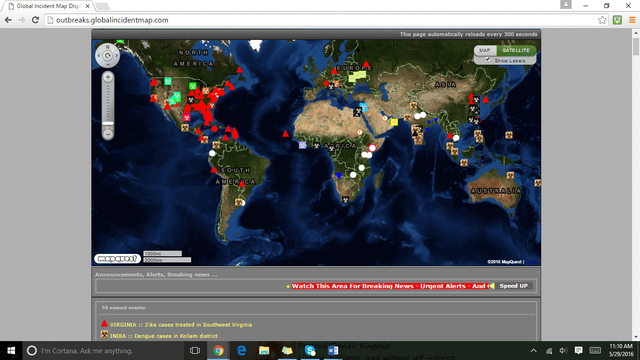Viewport: 640px width, 360px height.
Task: Click the zoom slider handle
Action: (108, 123)
